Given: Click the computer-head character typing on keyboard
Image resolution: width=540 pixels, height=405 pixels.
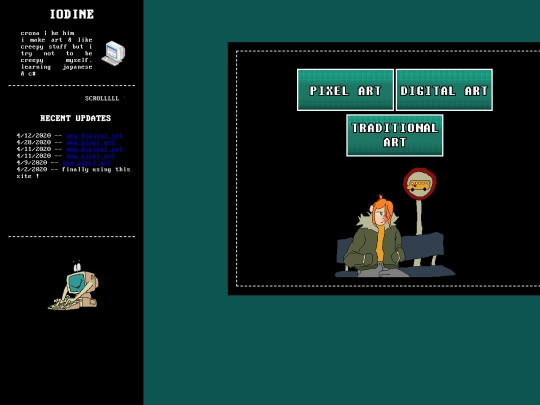Looking at the screenshot, I should point(74,285).
